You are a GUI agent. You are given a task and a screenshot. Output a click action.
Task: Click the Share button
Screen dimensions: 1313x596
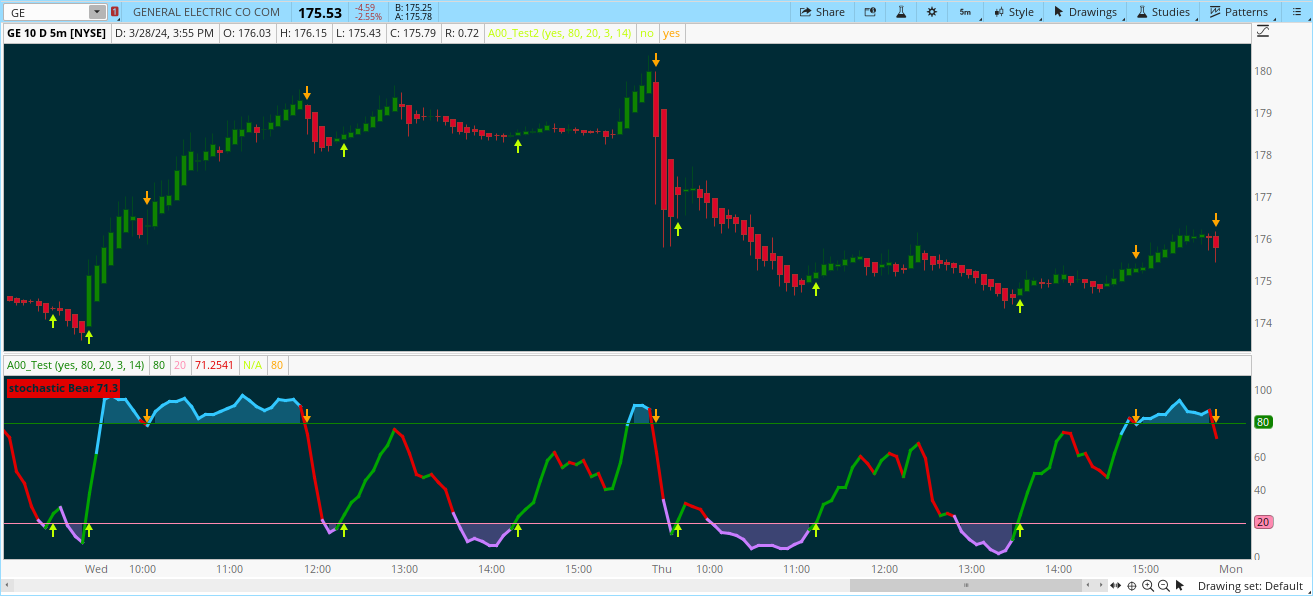click(x=822, y=12)
